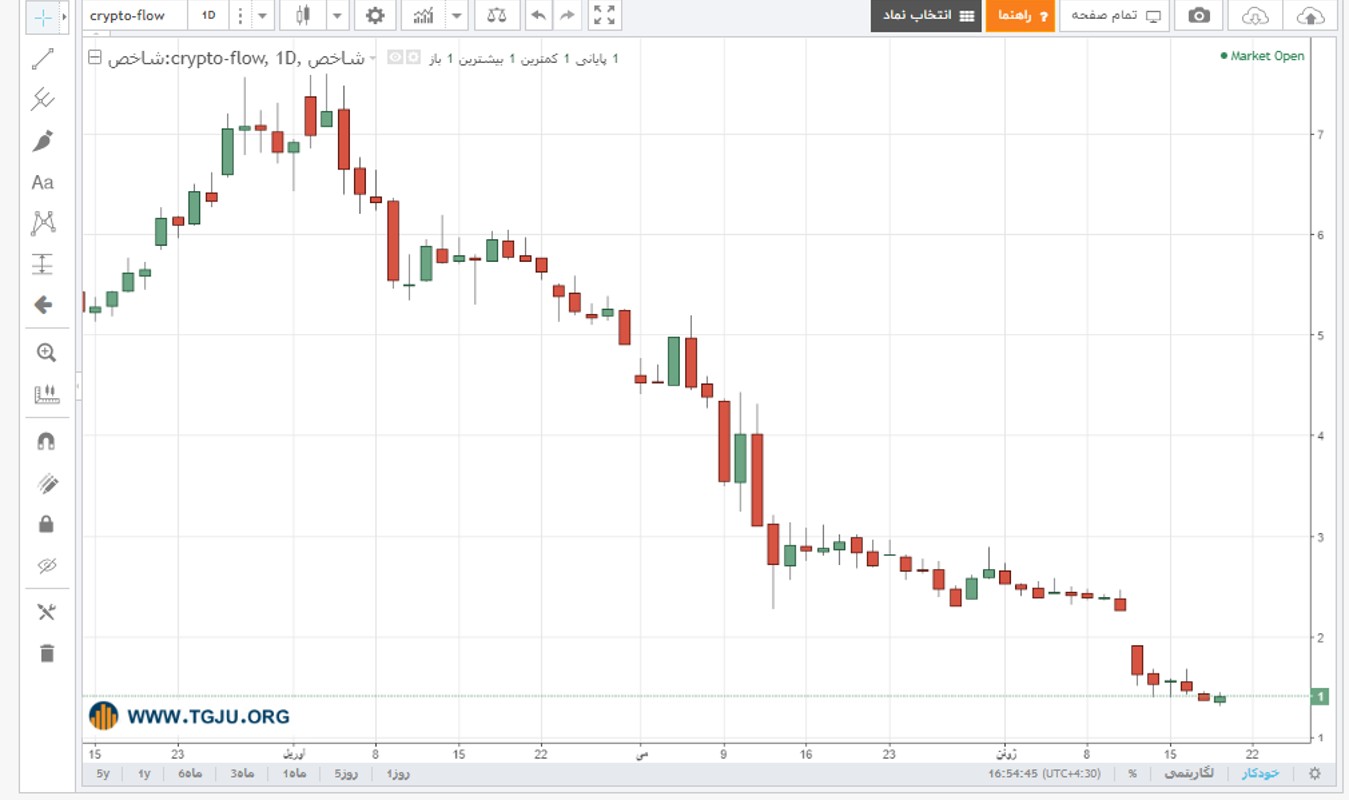The image size is (1349, 800).
Task: Open the time interval dropdown arrow
Action: (262, 16)
